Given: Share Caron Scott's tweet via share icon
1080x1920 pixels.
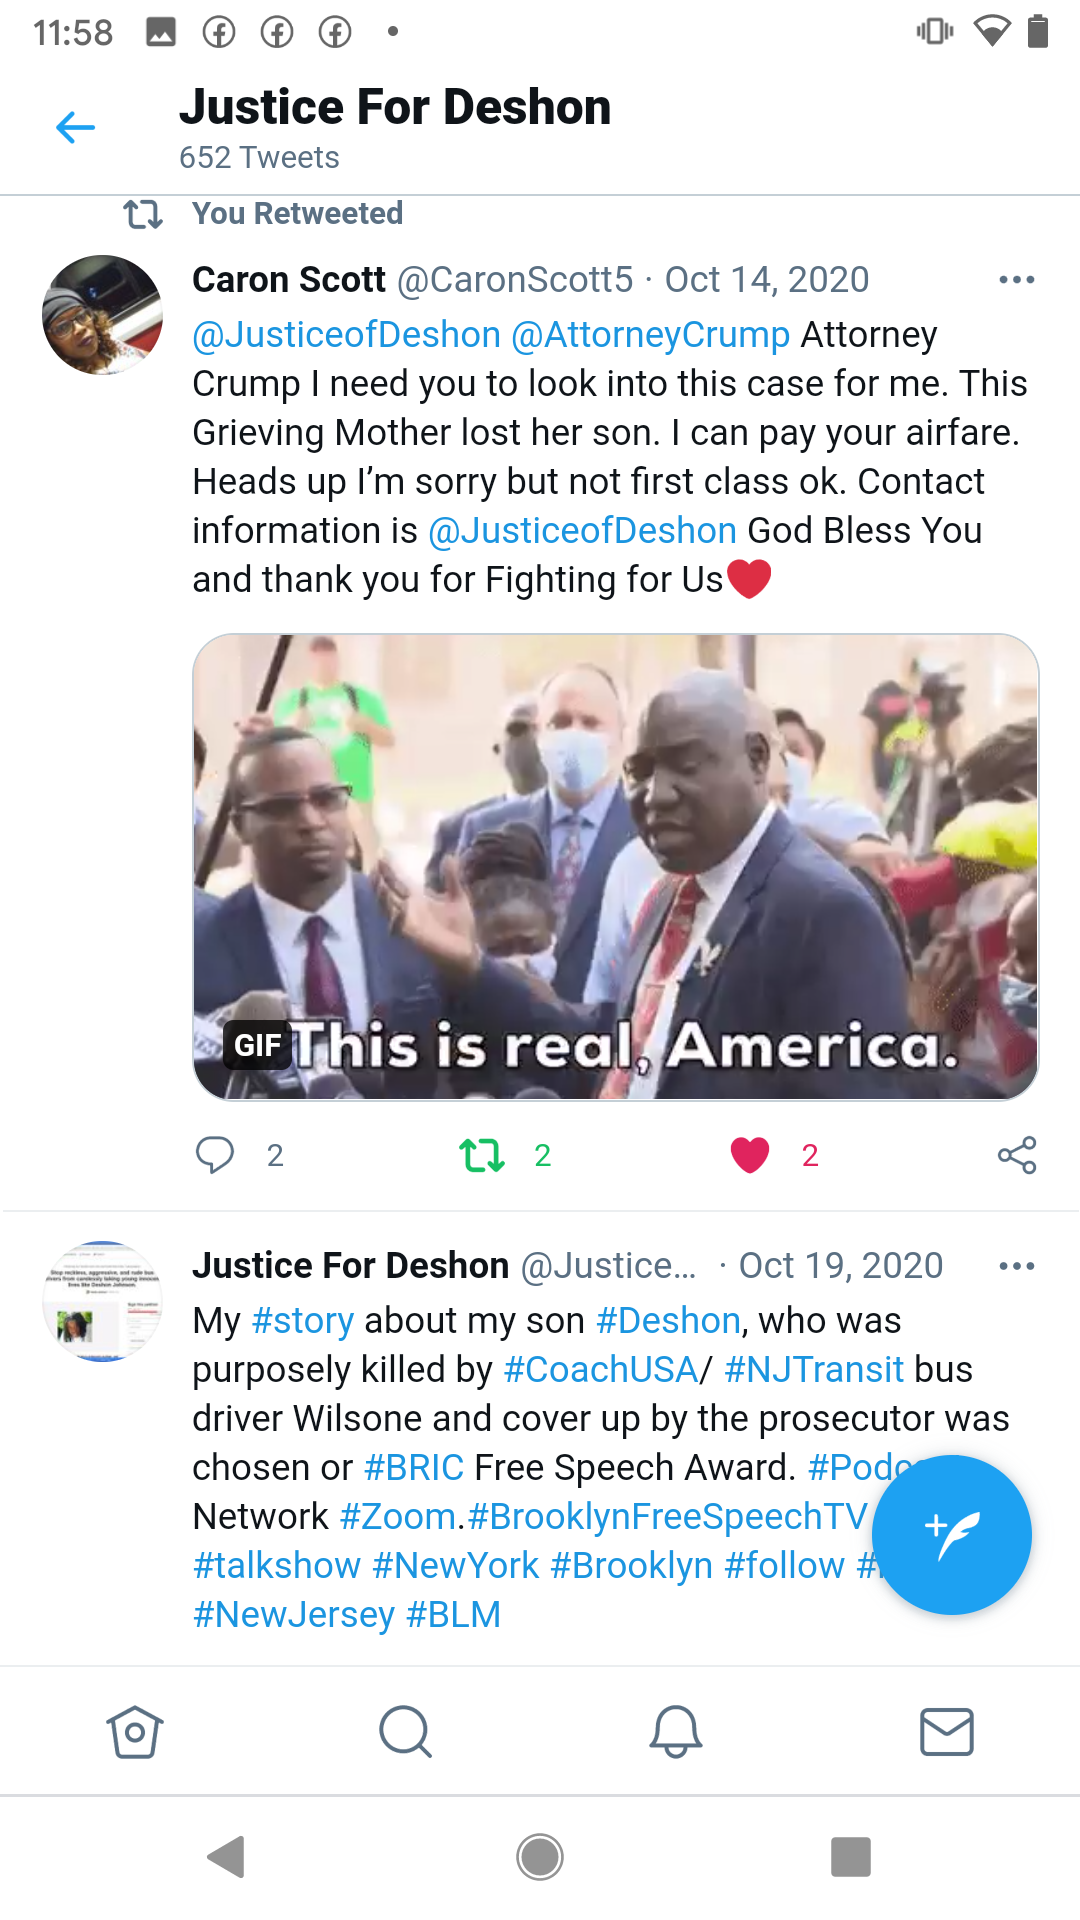Looking at the screenshot, I should pos(1017,1155).
